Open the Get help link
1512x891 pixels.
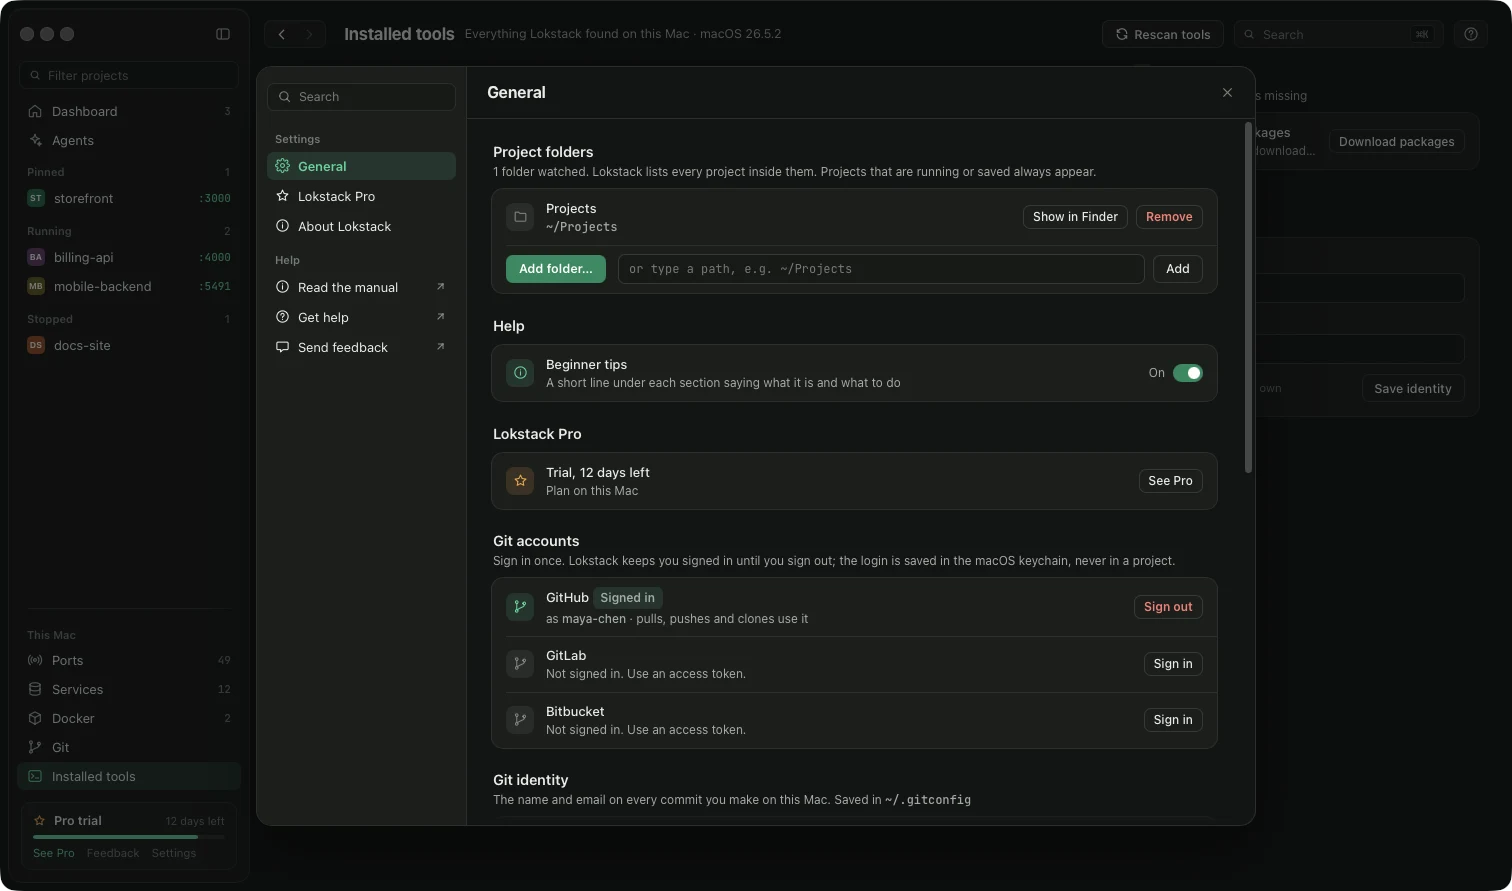point(361,317)
